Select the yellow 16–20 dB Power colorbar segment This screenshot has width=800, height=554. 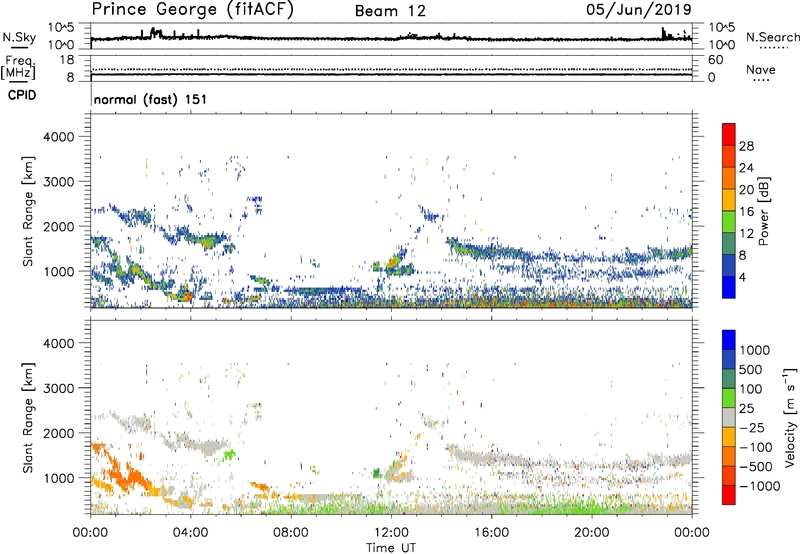pyautogui.click(x=729, y=200)
